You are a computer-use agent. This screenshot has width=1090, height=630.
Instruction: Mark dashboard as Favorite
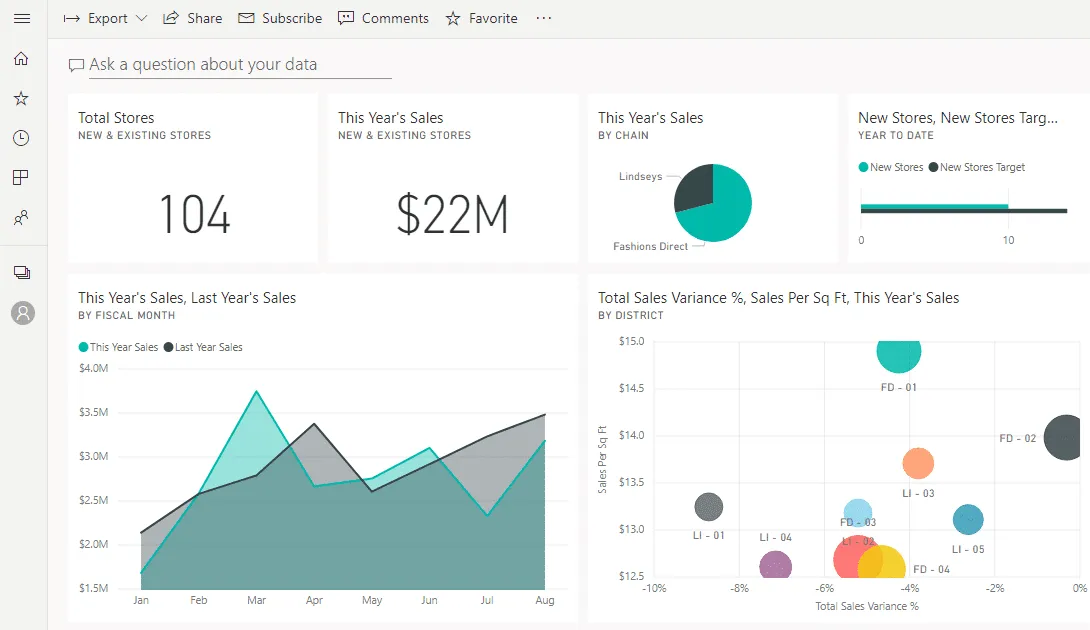tap(481, 18)
